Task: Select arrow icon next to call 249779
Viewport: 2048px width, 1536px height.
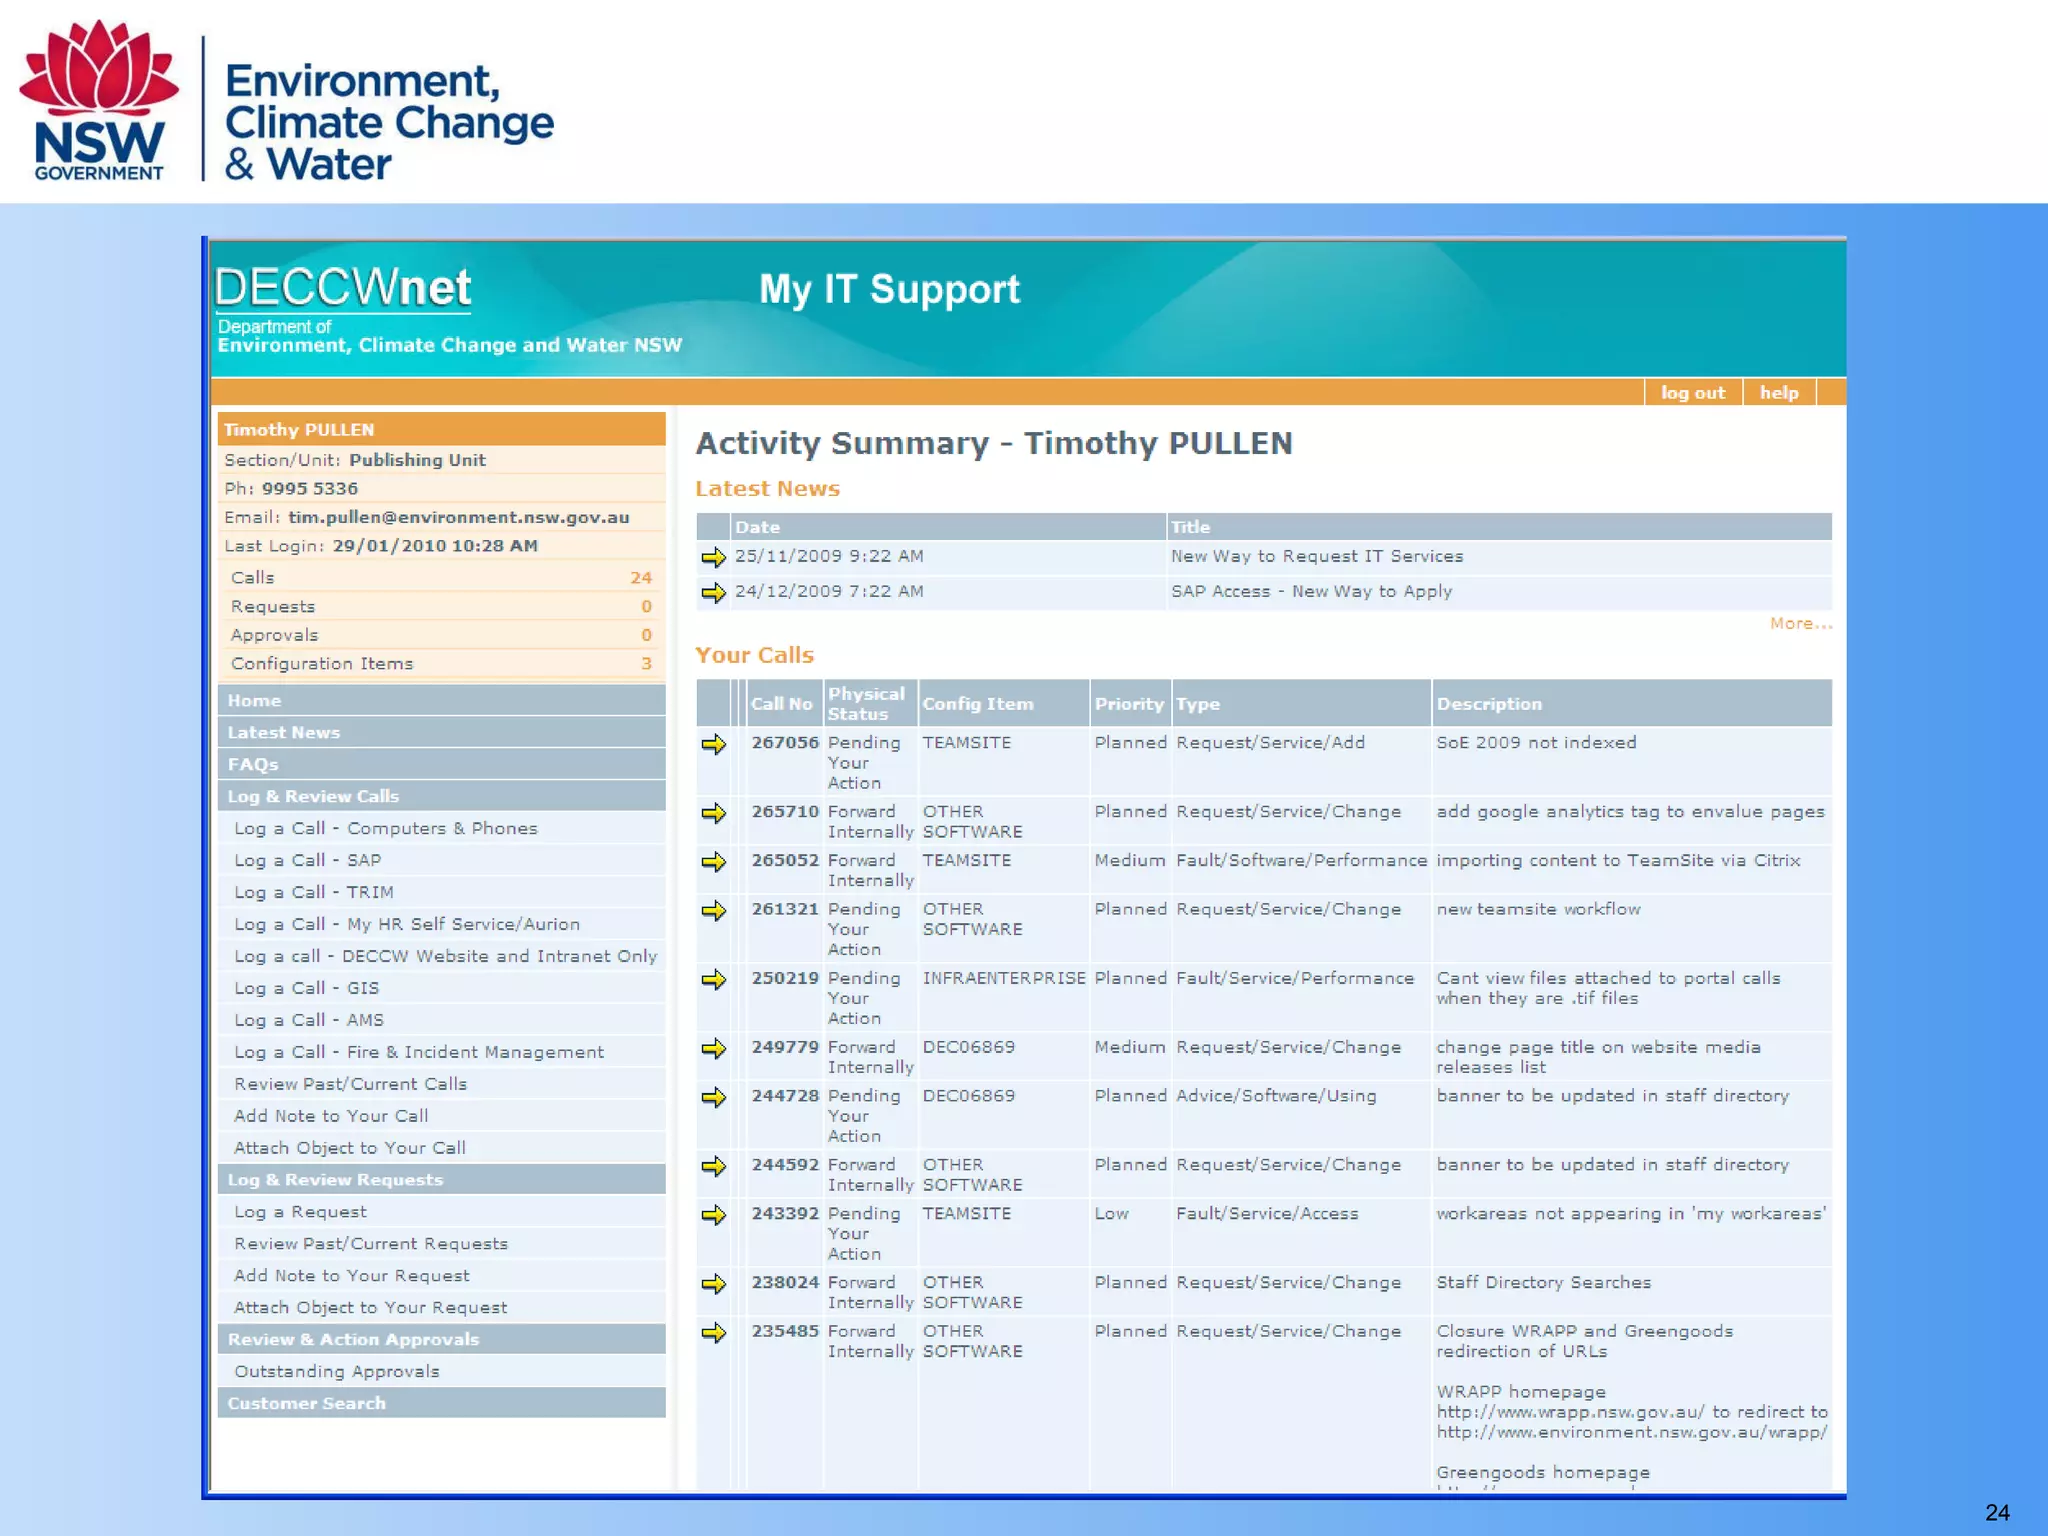Action: click(x=713, y=1049)
